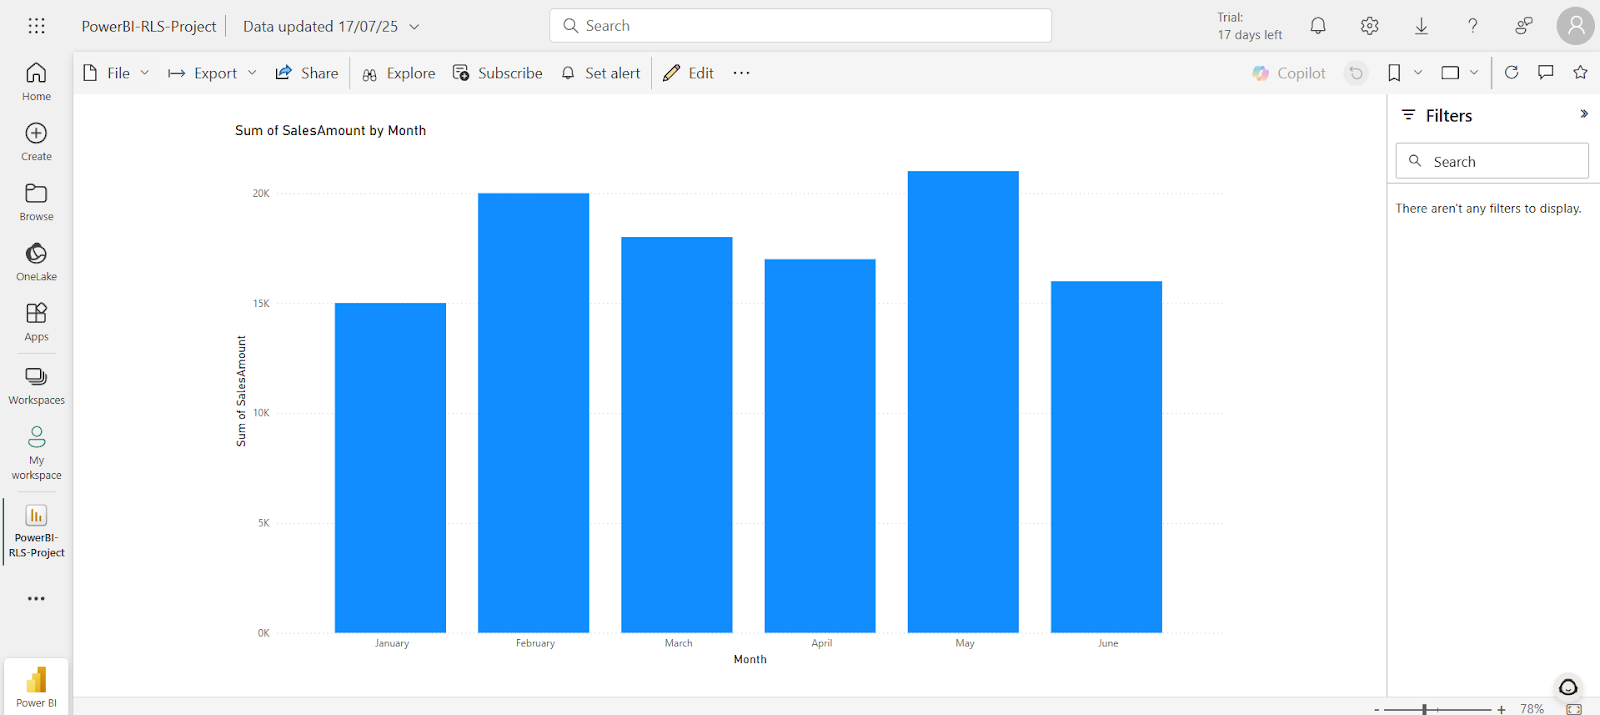
Task: Refresh visuals with the refresh icon
Action: coord(1512,72)
